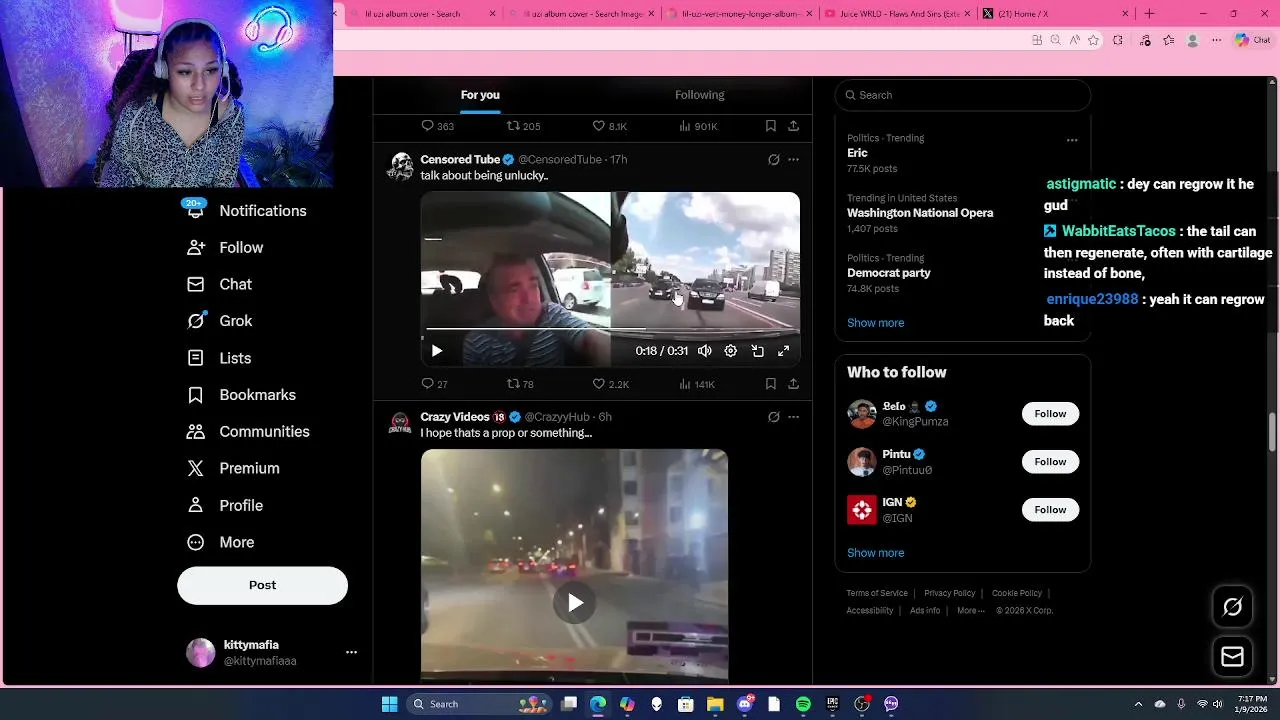Show more Who to follow suggestions
Image resolution: width=1280 pixels, height=720 pixels.
[875, 553]
